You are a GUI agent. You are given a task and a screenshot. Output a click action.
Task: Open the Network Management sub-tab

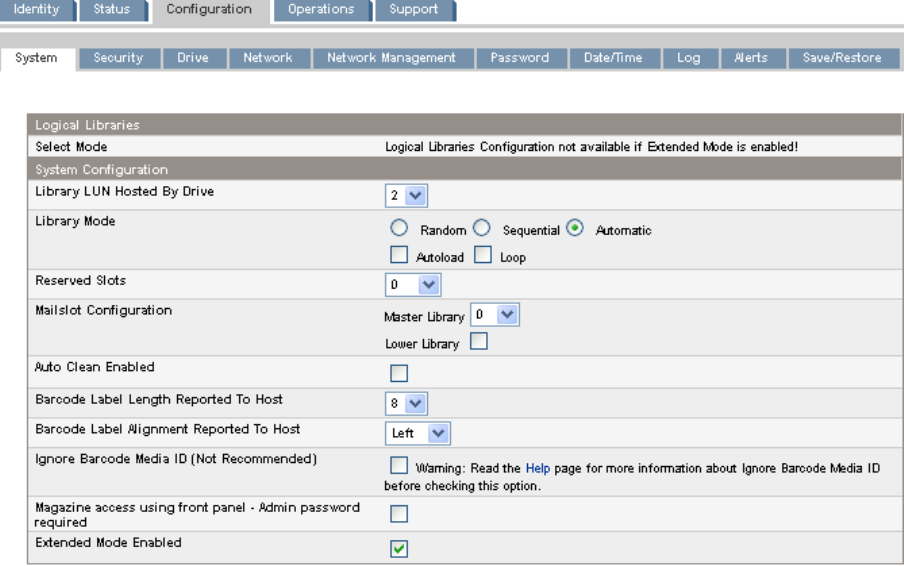pos(390,58)
